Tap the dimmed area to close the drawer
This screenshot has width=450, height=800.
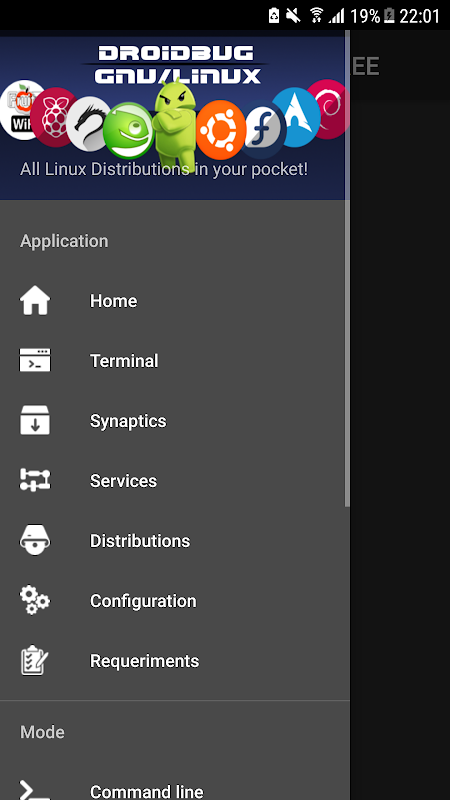coord(400,449)
